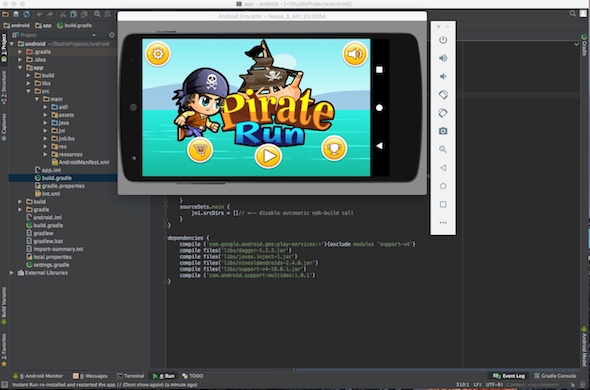This screenshot has width=590, height=390.
Task: Expand the .gradle folder
Action: (x=20, y=52)
